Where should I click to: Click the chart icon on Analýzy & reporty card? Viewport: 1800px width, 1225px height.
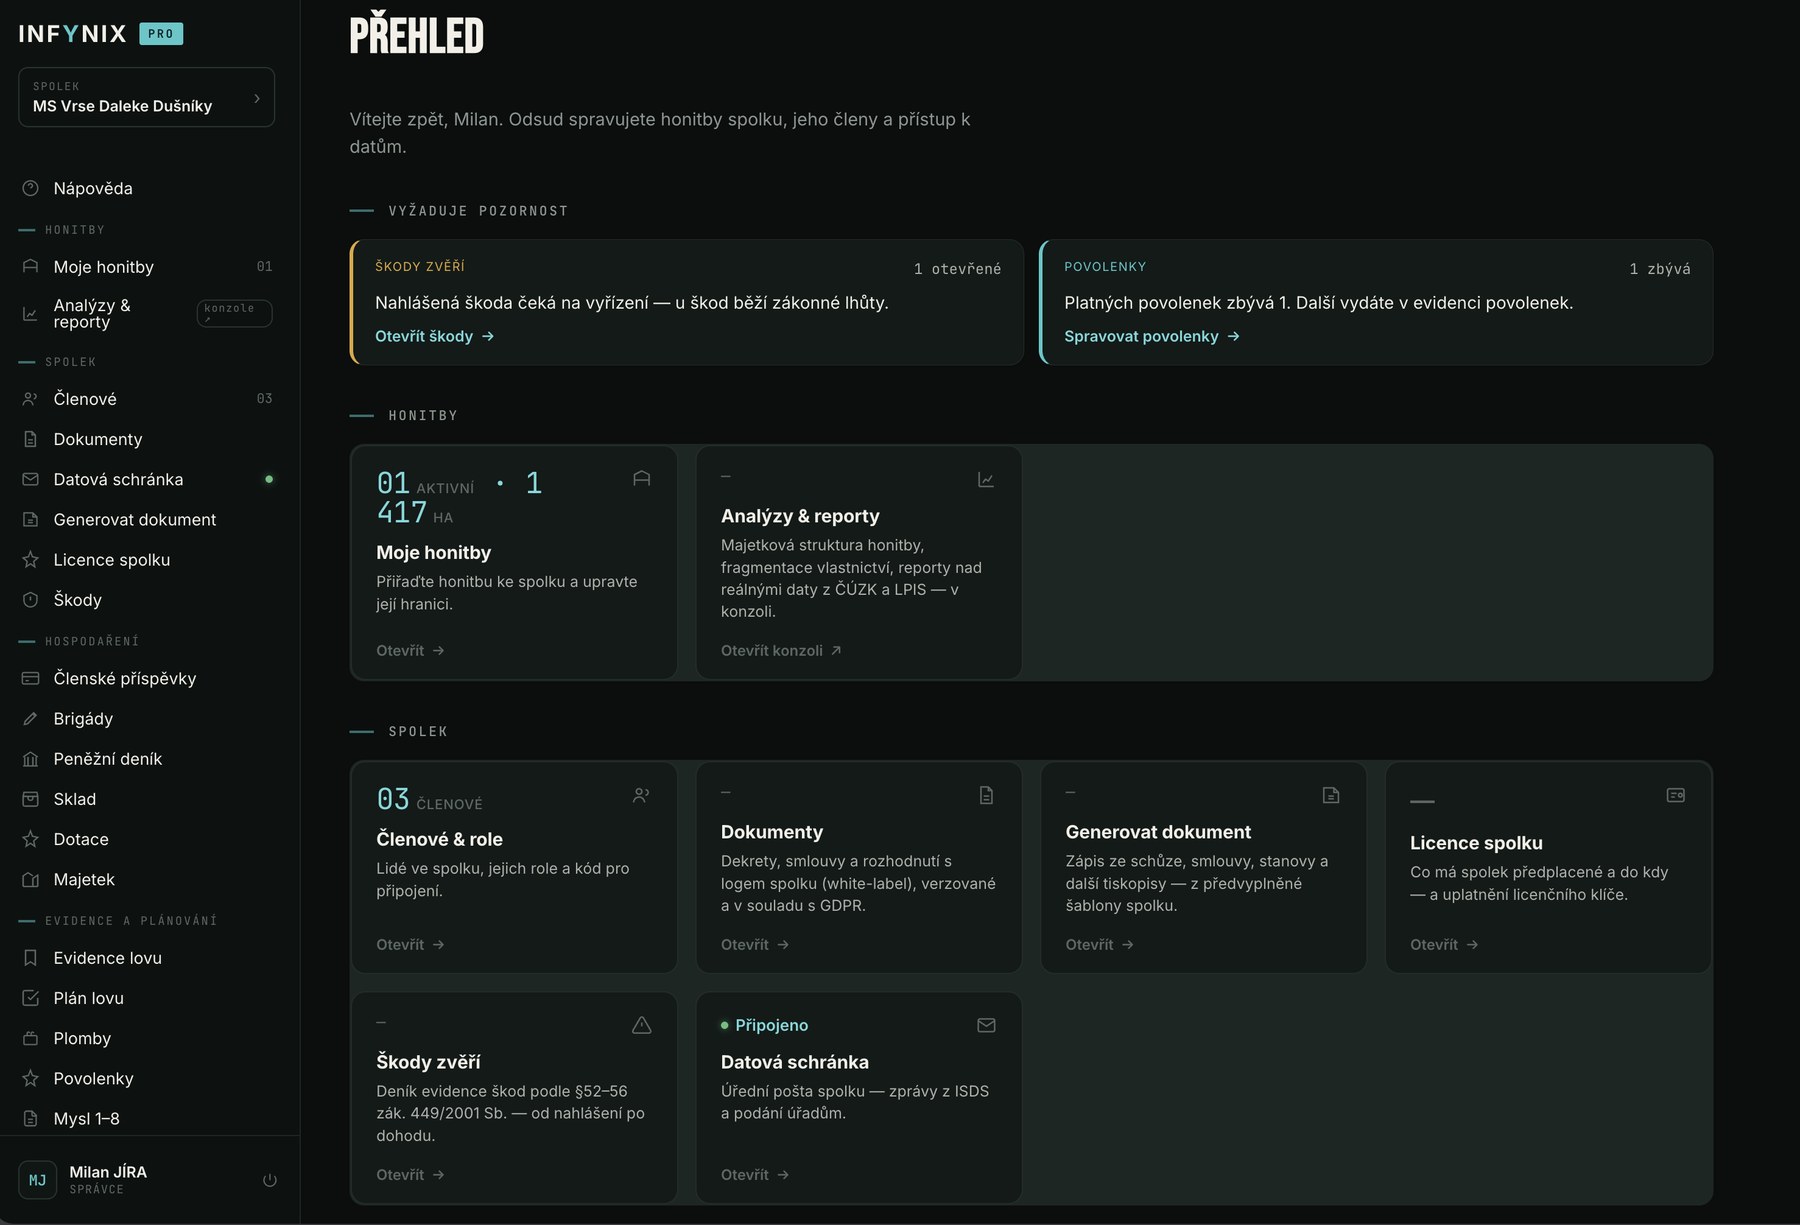[x=986, y=480]
